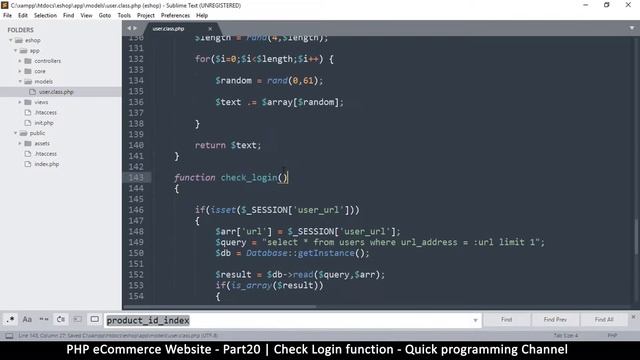Viewport: 640px width, 360px height.
Task: Open the Selection menu
Action: pos(45,15)
